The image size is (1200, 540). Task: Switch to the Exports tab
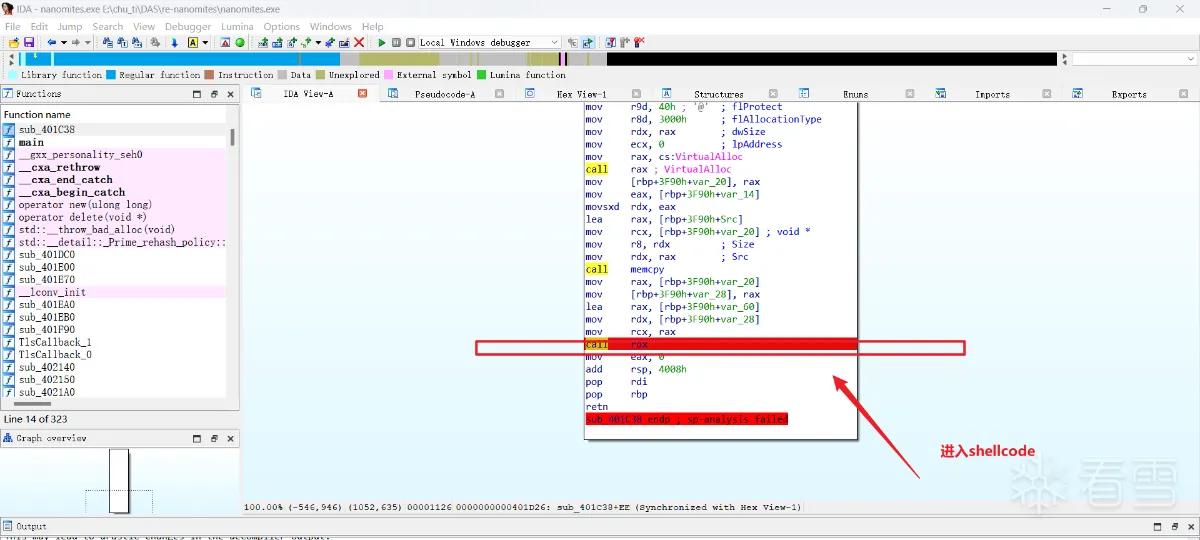[x=1129, y=94]
